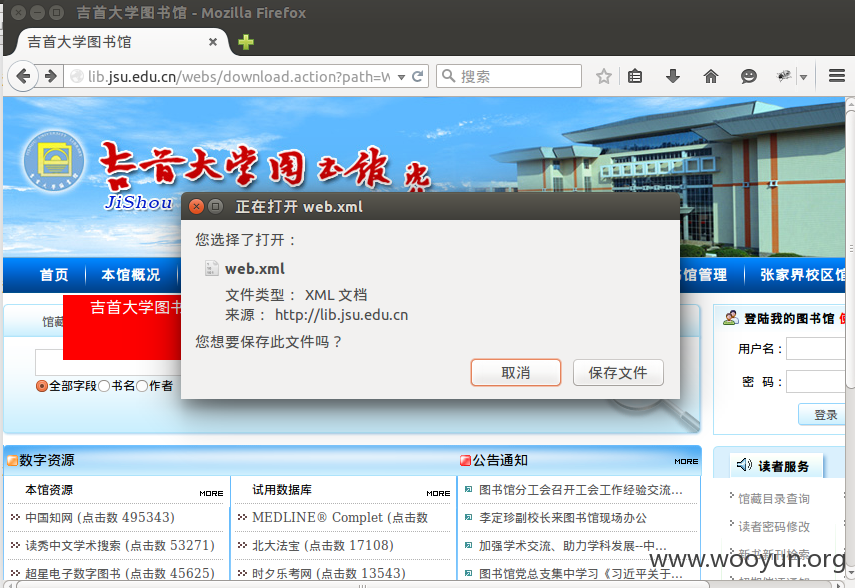Click the add-on bug icon in toolbar
Viewport: 855px width, 588px height.
[x=784, y=76]
